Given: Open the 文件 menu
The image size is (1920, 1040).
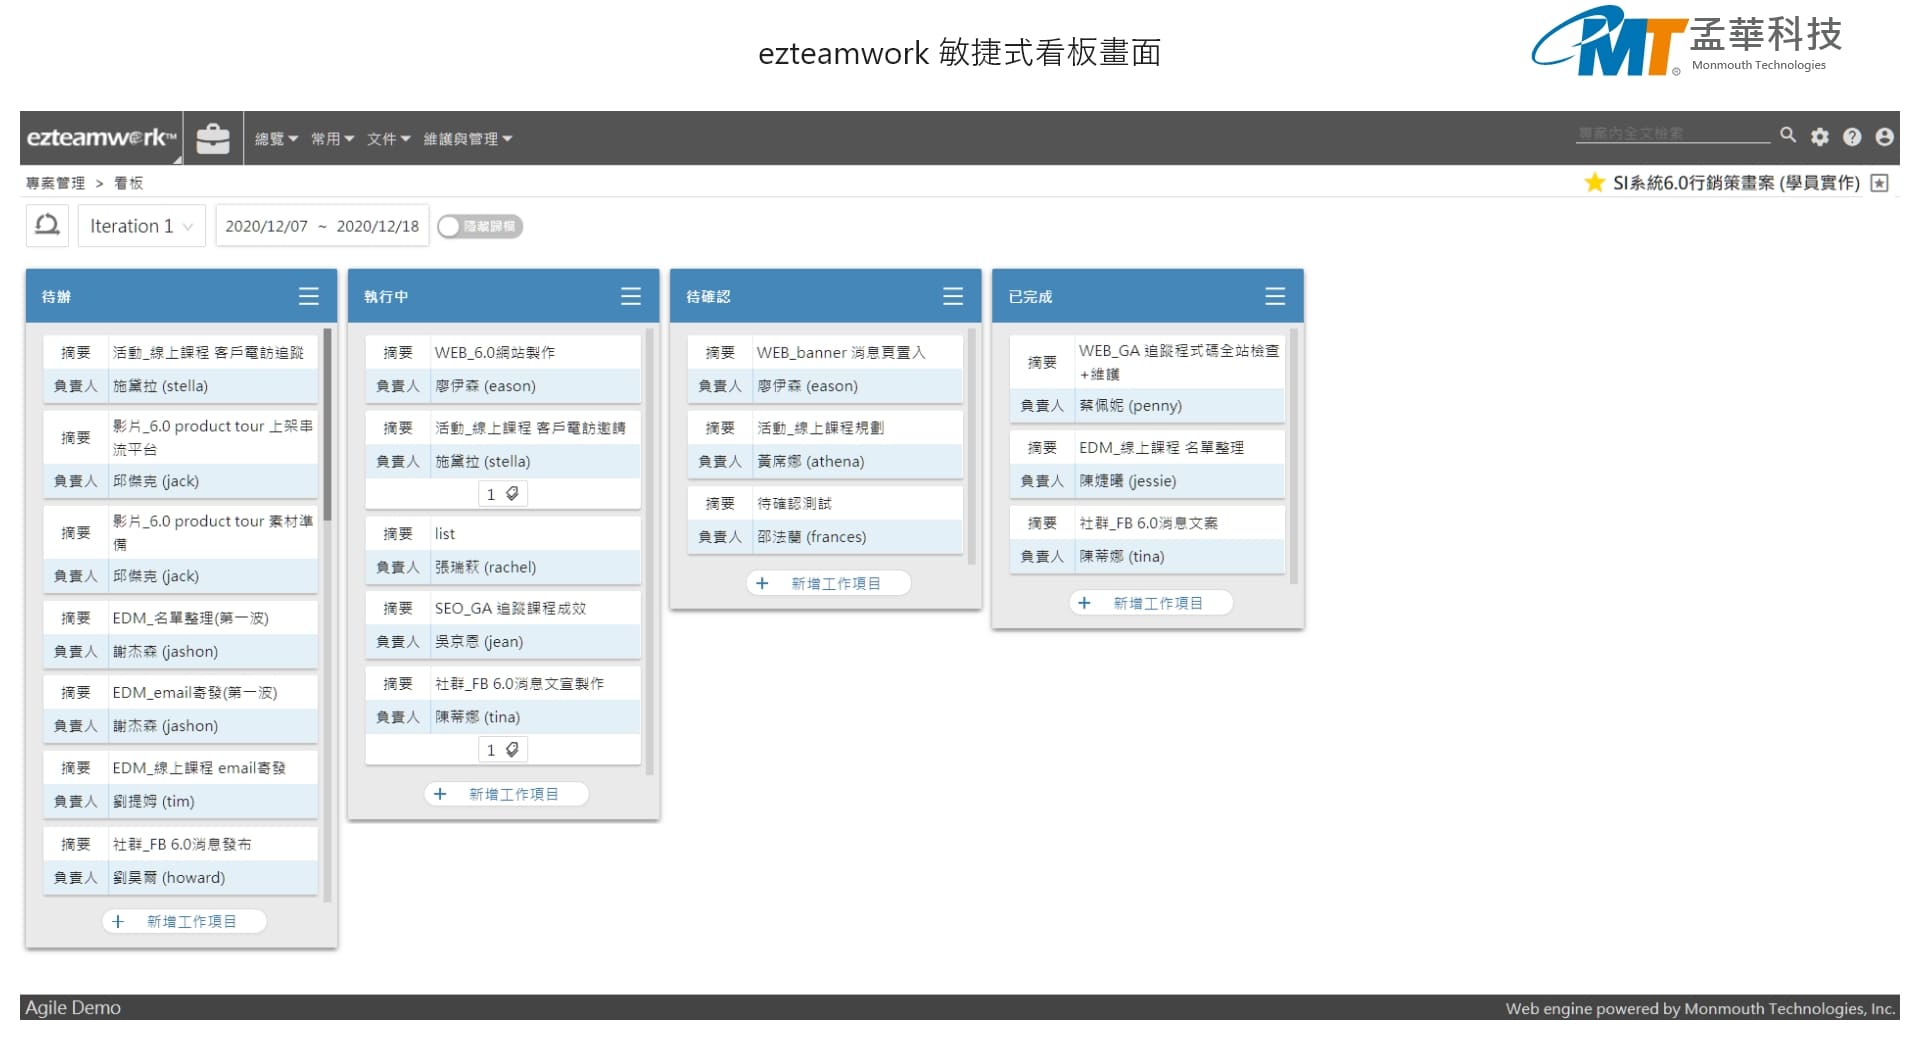Looking at the screenshot, I should coord(388,139).
